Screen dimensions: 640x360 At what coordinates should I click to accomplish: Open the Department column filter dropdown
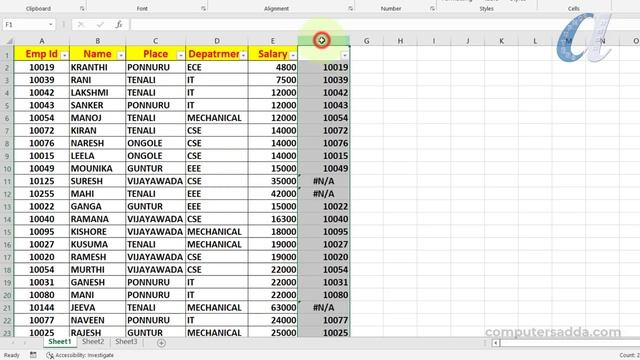[243, 55]
